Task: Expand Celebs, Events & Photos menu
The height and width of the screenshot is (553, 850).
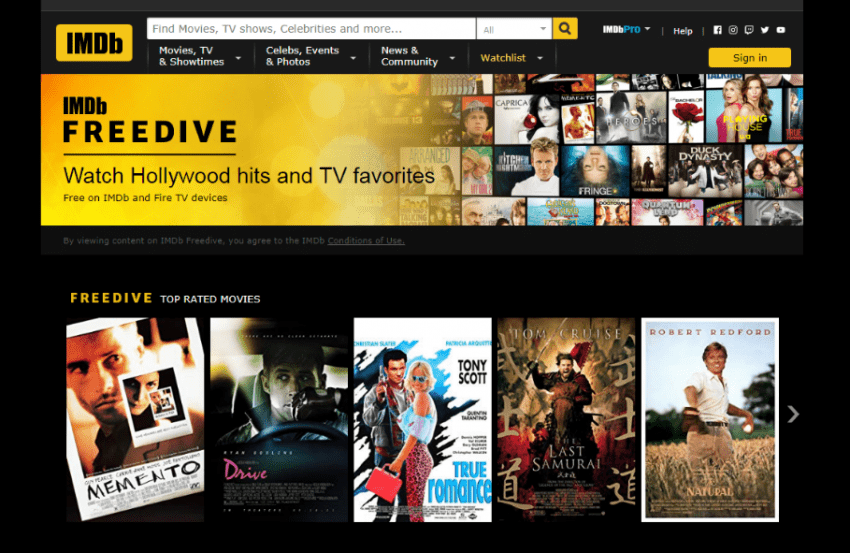Action: tap(311, 56)
